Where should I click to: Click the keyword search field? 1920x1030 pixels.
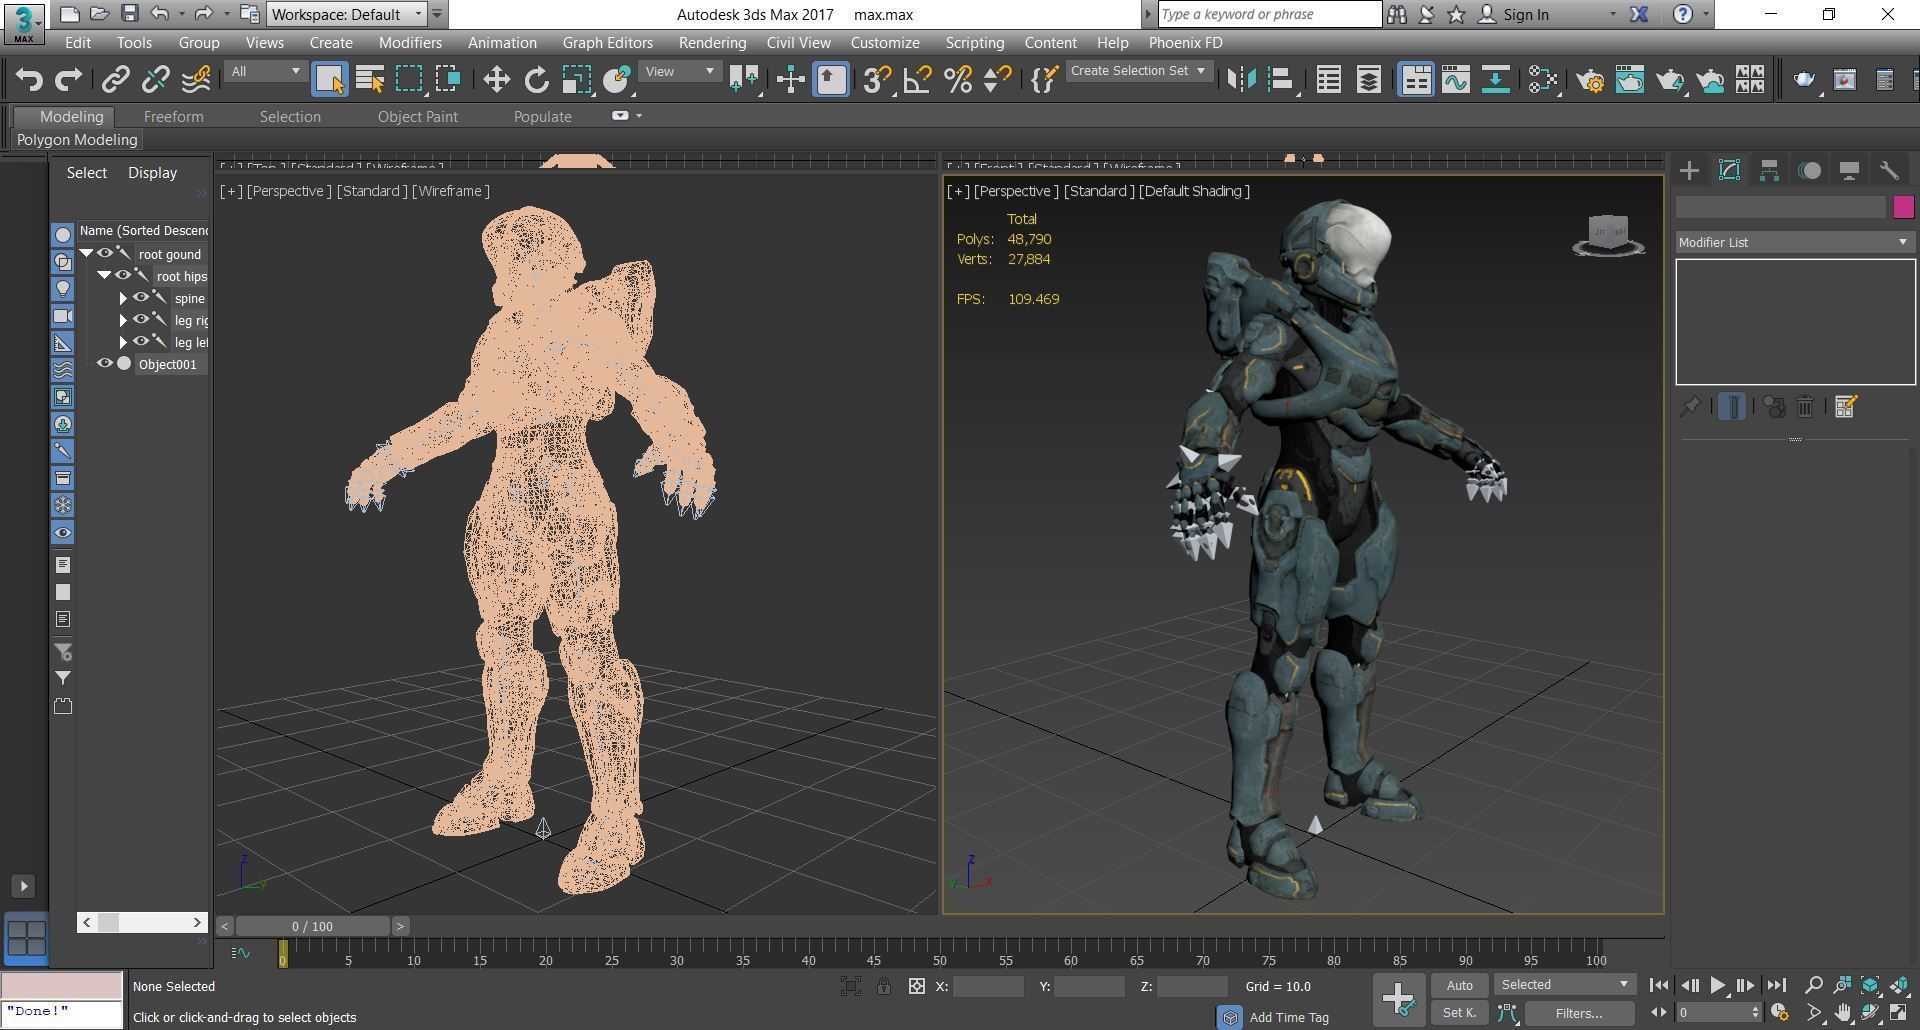(1269, 14)
